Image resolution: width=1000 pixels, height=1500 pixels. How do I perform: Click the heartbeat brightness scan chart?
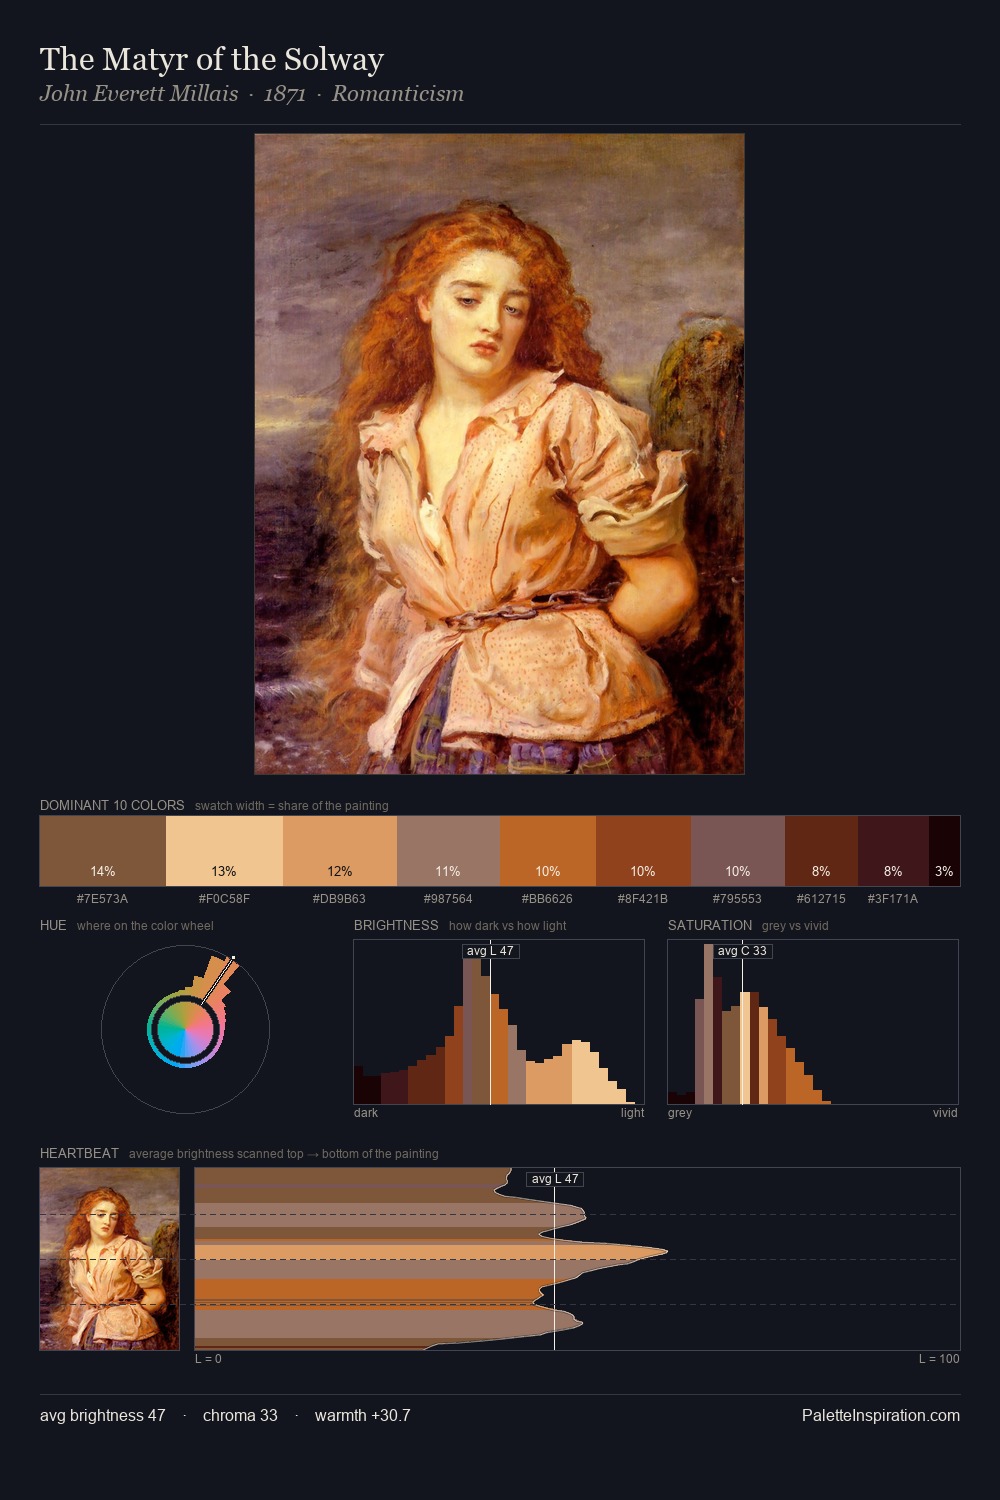tap(577, 1259)
